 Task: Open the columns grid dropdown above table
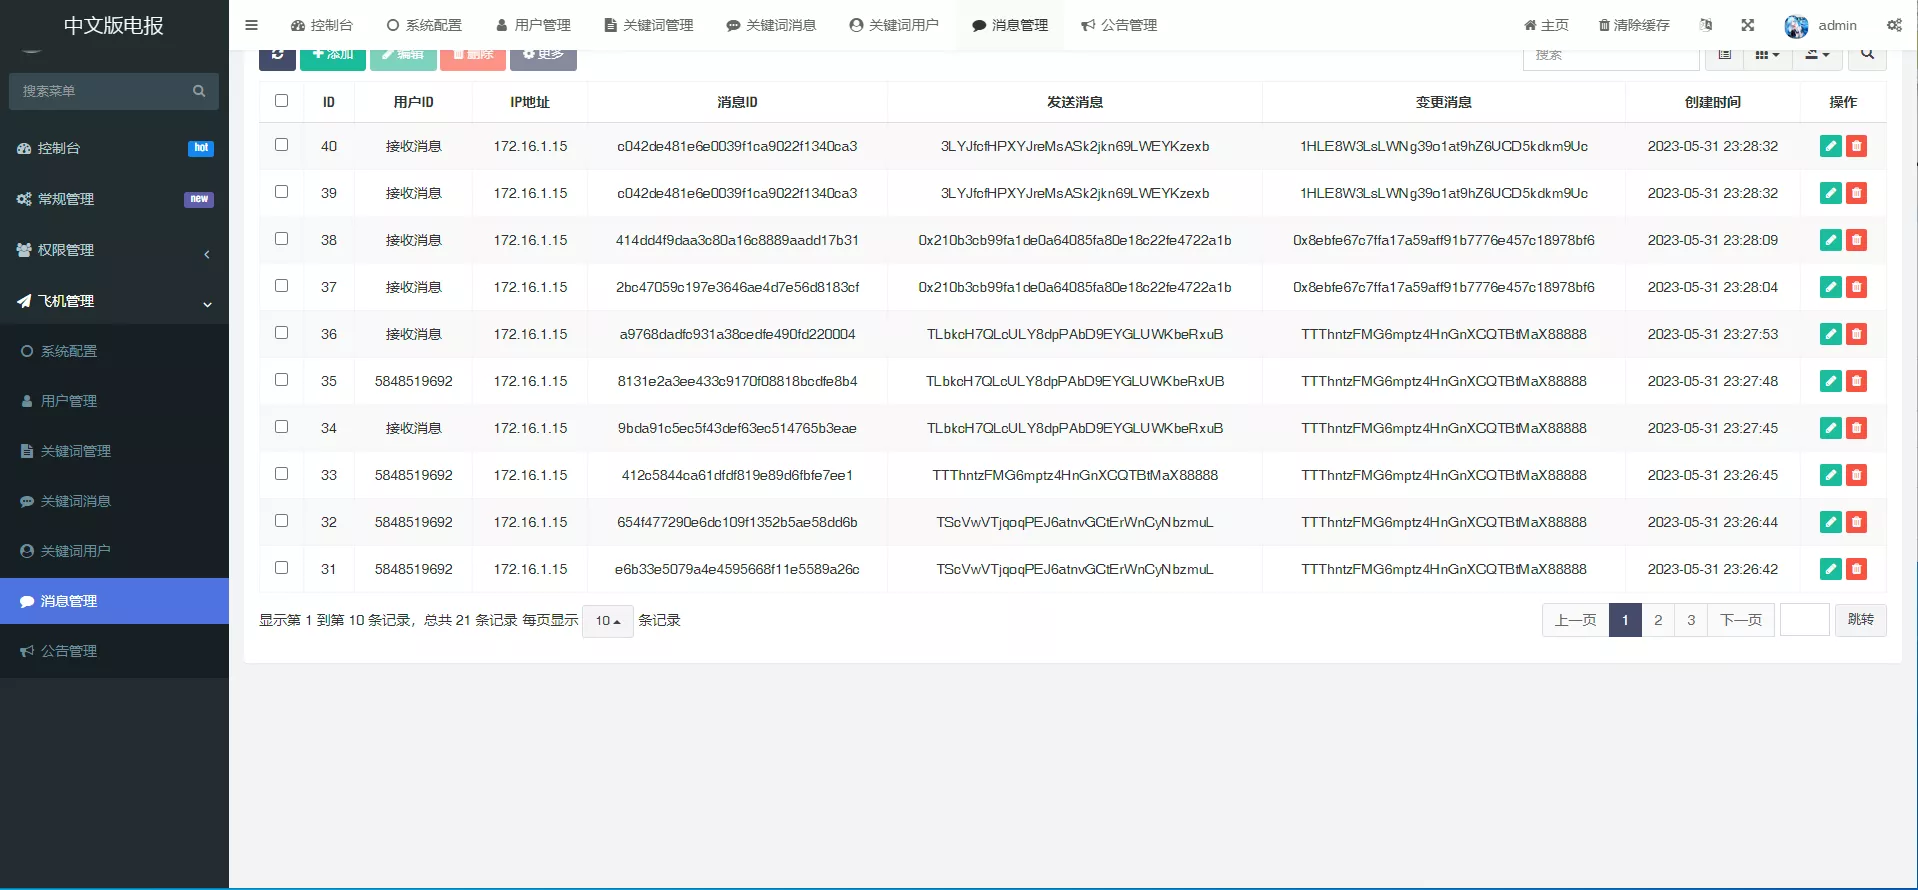1767,55
